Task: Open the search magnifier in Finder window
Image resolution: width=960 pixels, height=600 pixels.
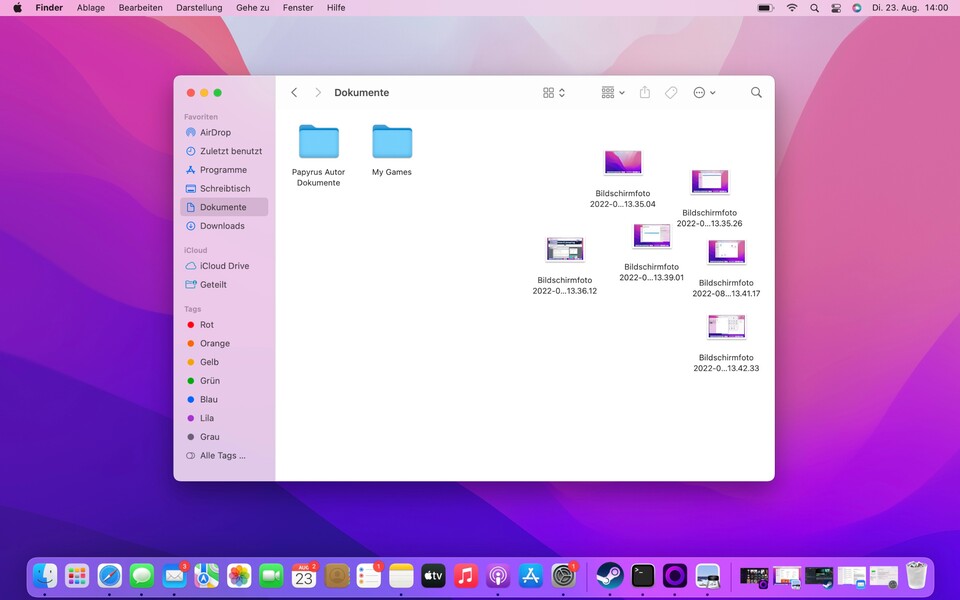Action: 756,92
